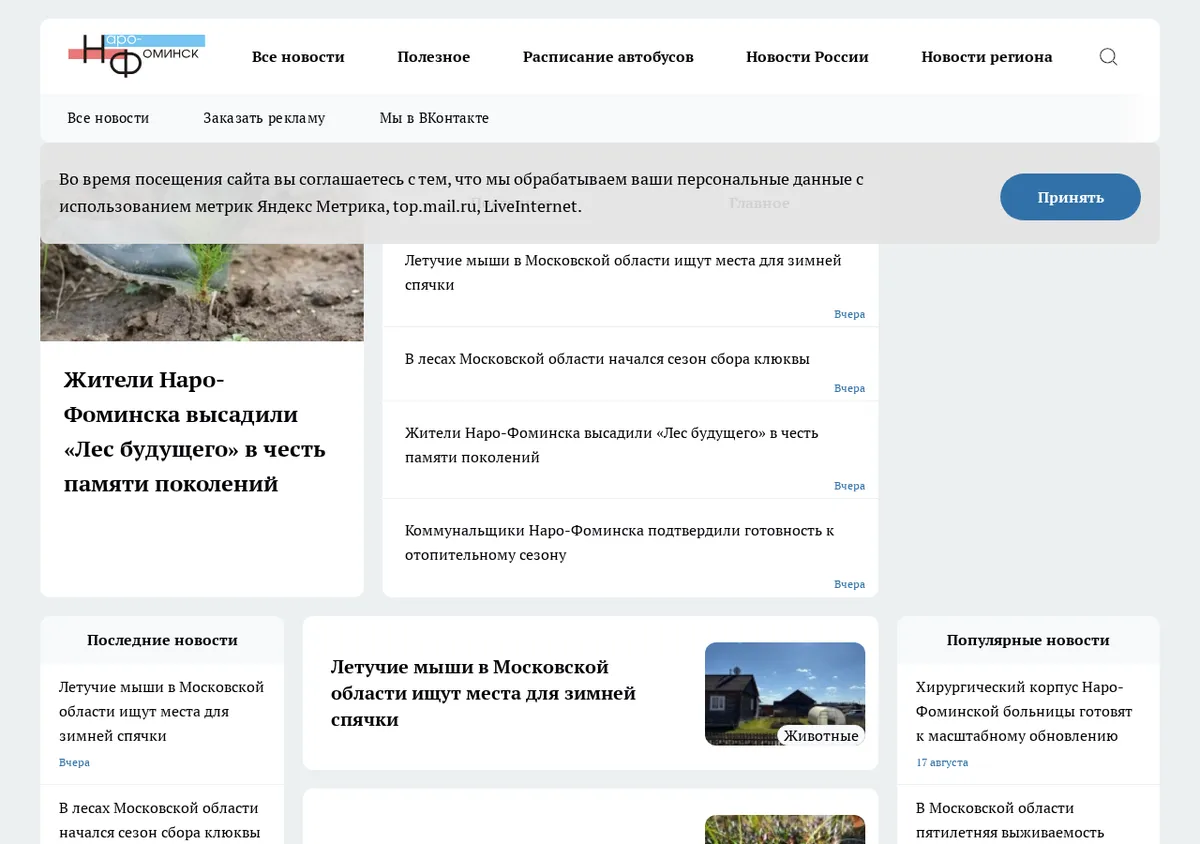
Task: Accept cookies with Принять button
Action: 1070,197
